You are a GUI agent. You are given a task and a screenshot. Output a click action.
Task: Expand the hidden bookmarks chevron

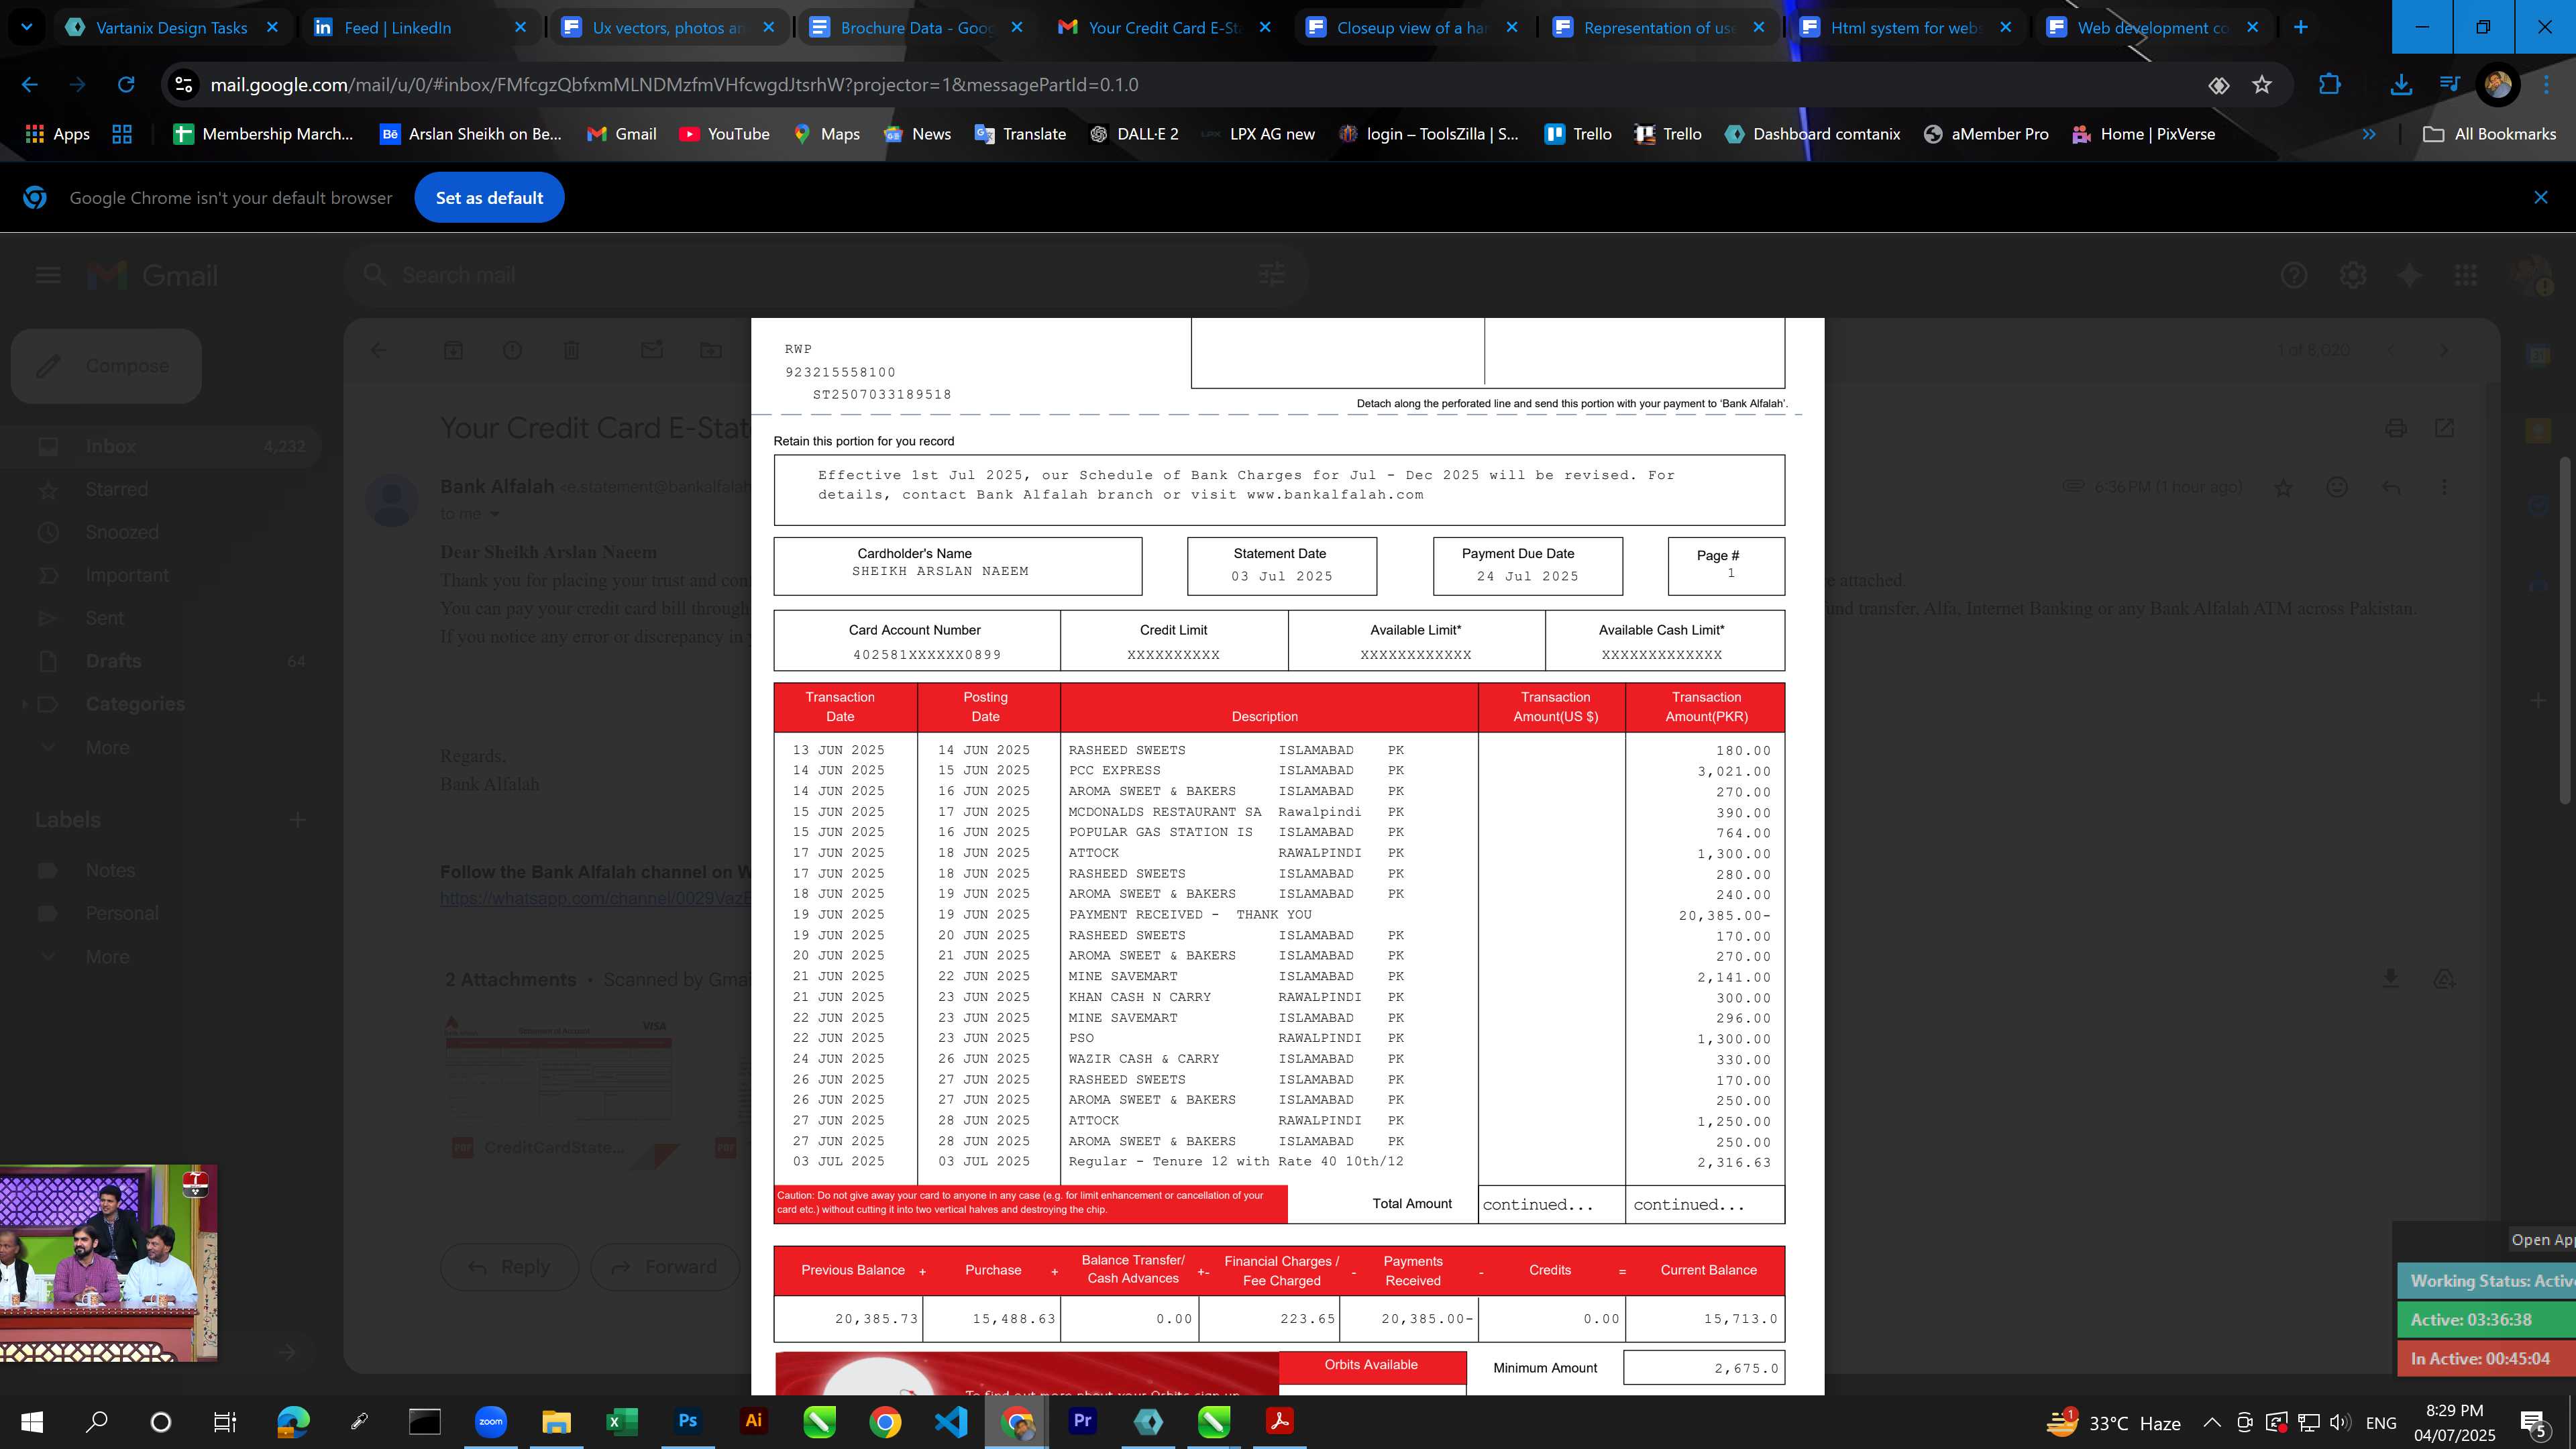tap(2368, 134)
